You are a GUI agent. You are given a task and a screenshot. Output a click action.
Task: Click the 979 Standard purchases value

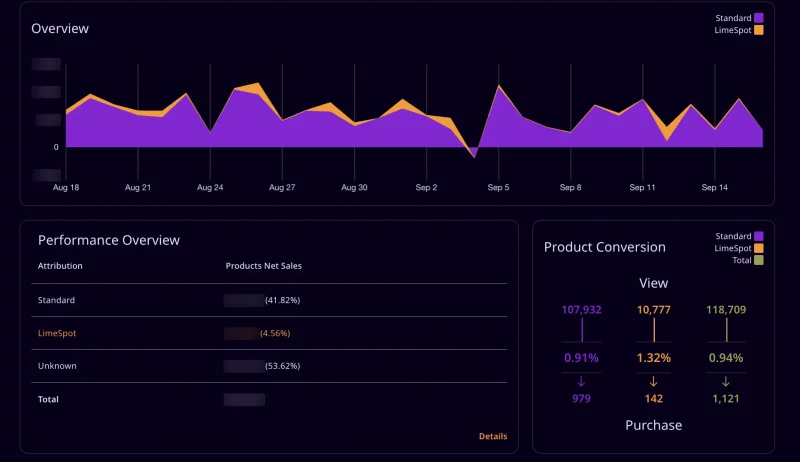[581, 398]
